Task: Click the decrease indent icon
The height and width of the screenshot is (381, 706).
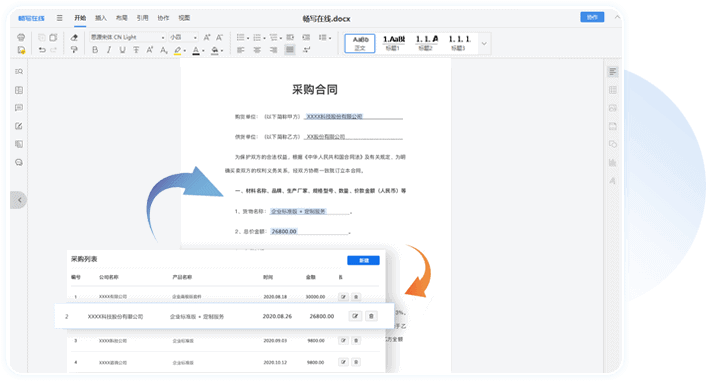Action: [x=290, y=37]
